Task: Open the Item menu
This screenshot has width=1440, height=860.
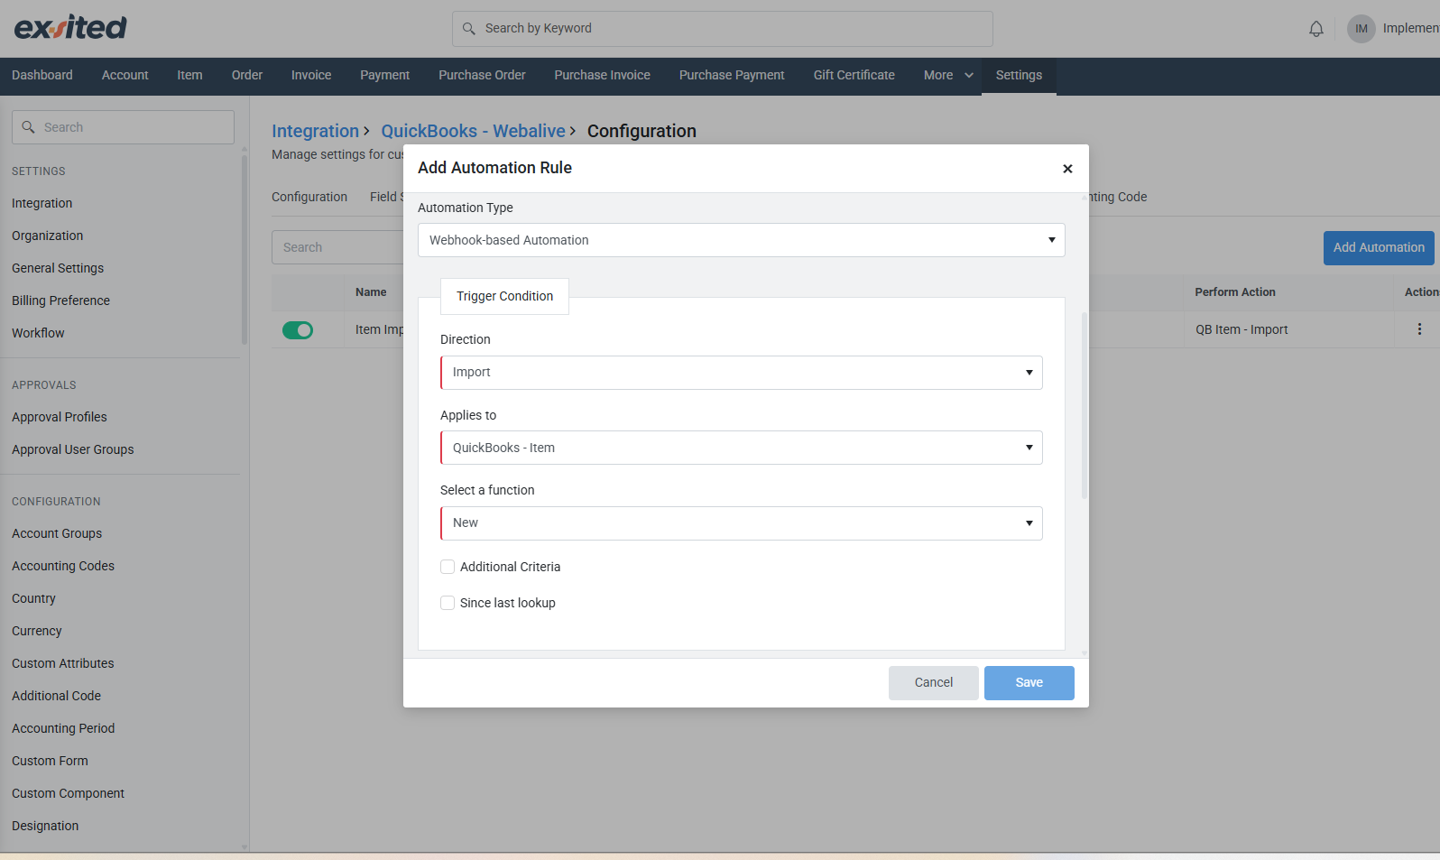Action: click(x=190, y=76)
